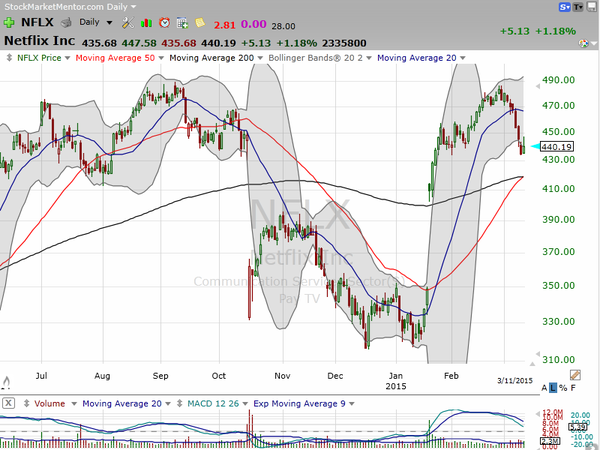The image size is (600, 450).
Task: Select the F scale option
Action: click(573, 388)
